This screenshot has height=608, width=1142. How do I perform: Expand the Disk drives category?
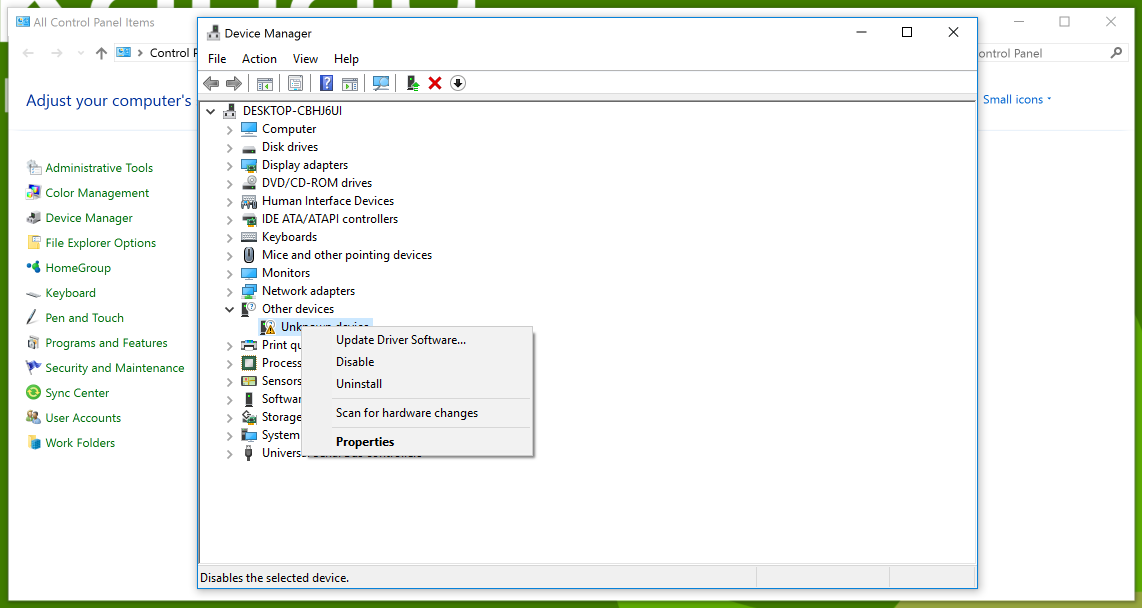229,148
